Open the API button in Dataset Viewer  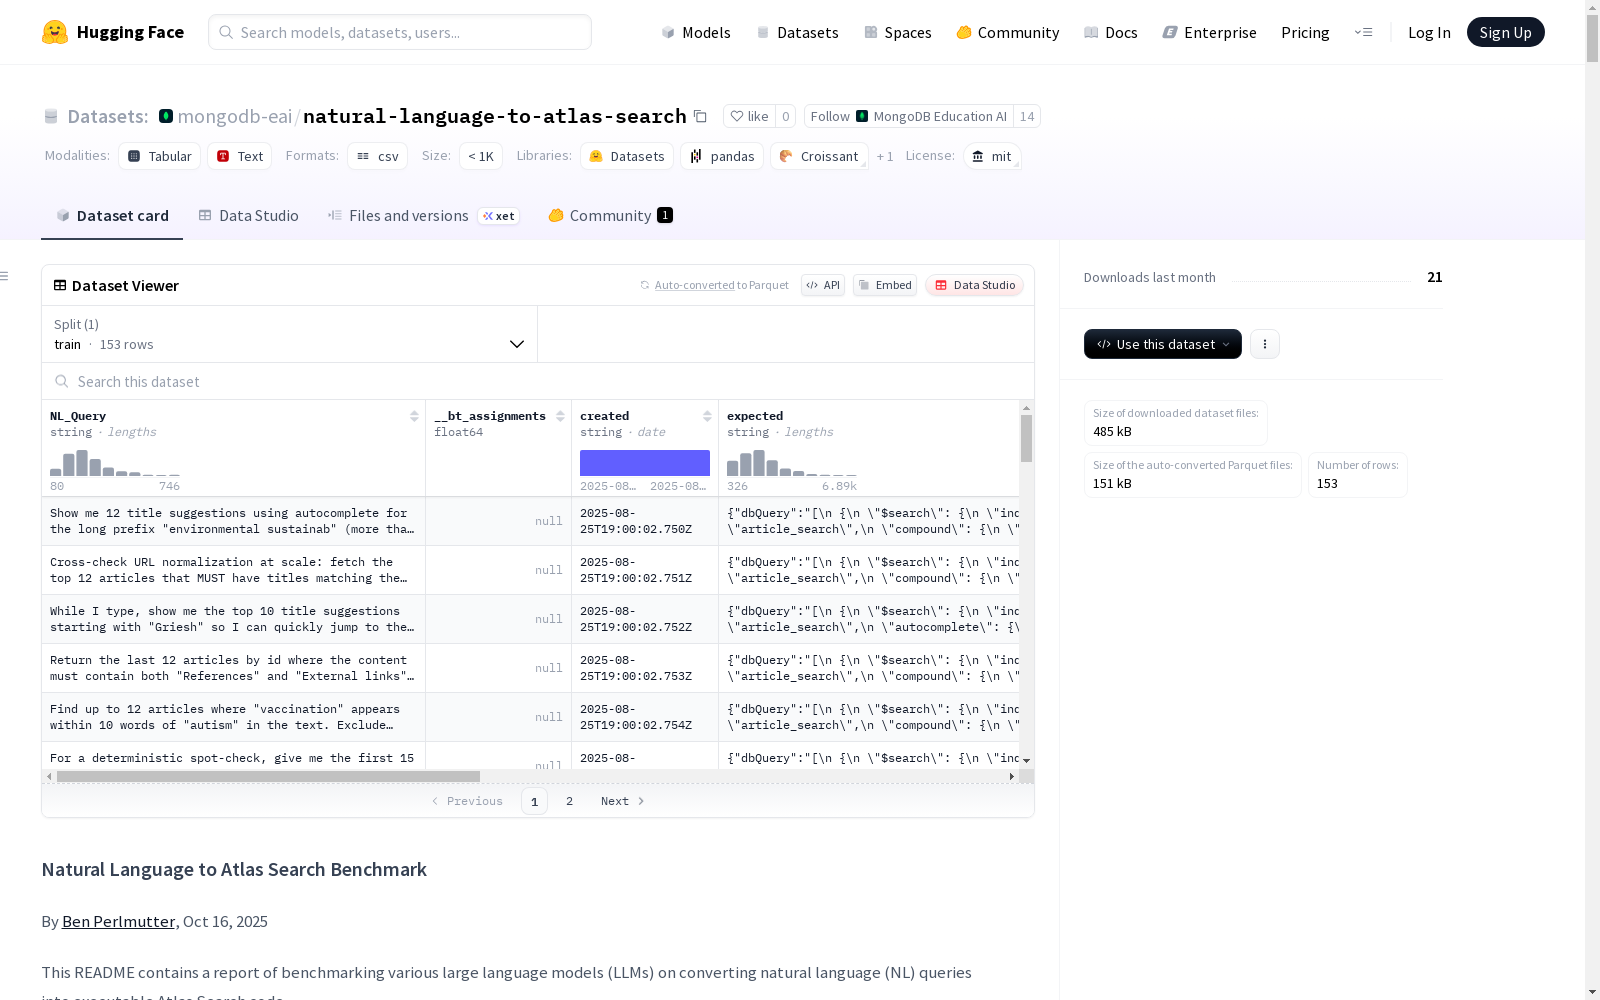[x=823, y=285]
